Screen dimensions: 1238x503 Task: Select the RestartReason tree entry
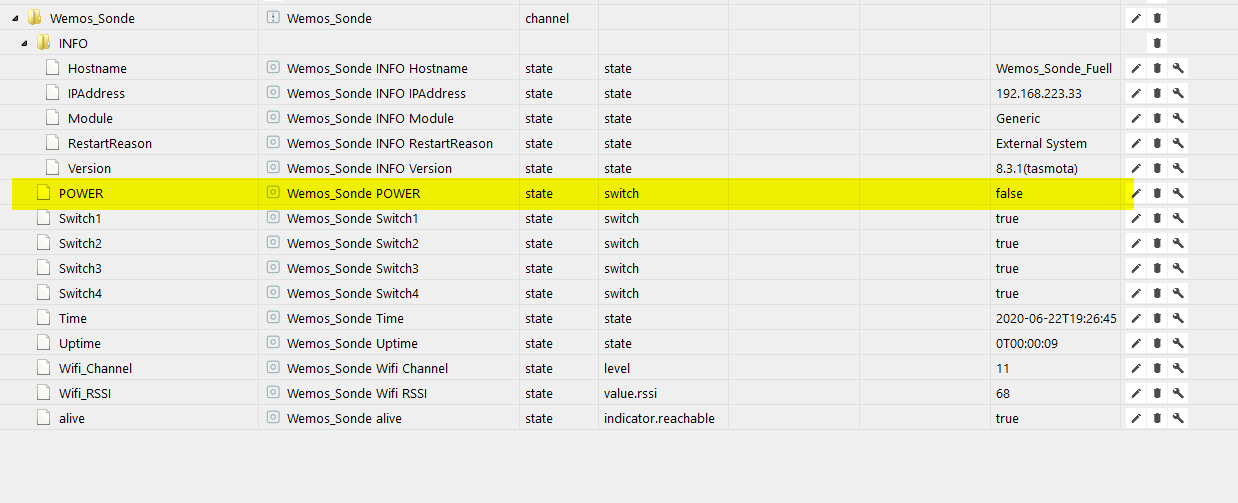(x=110, y=143)
